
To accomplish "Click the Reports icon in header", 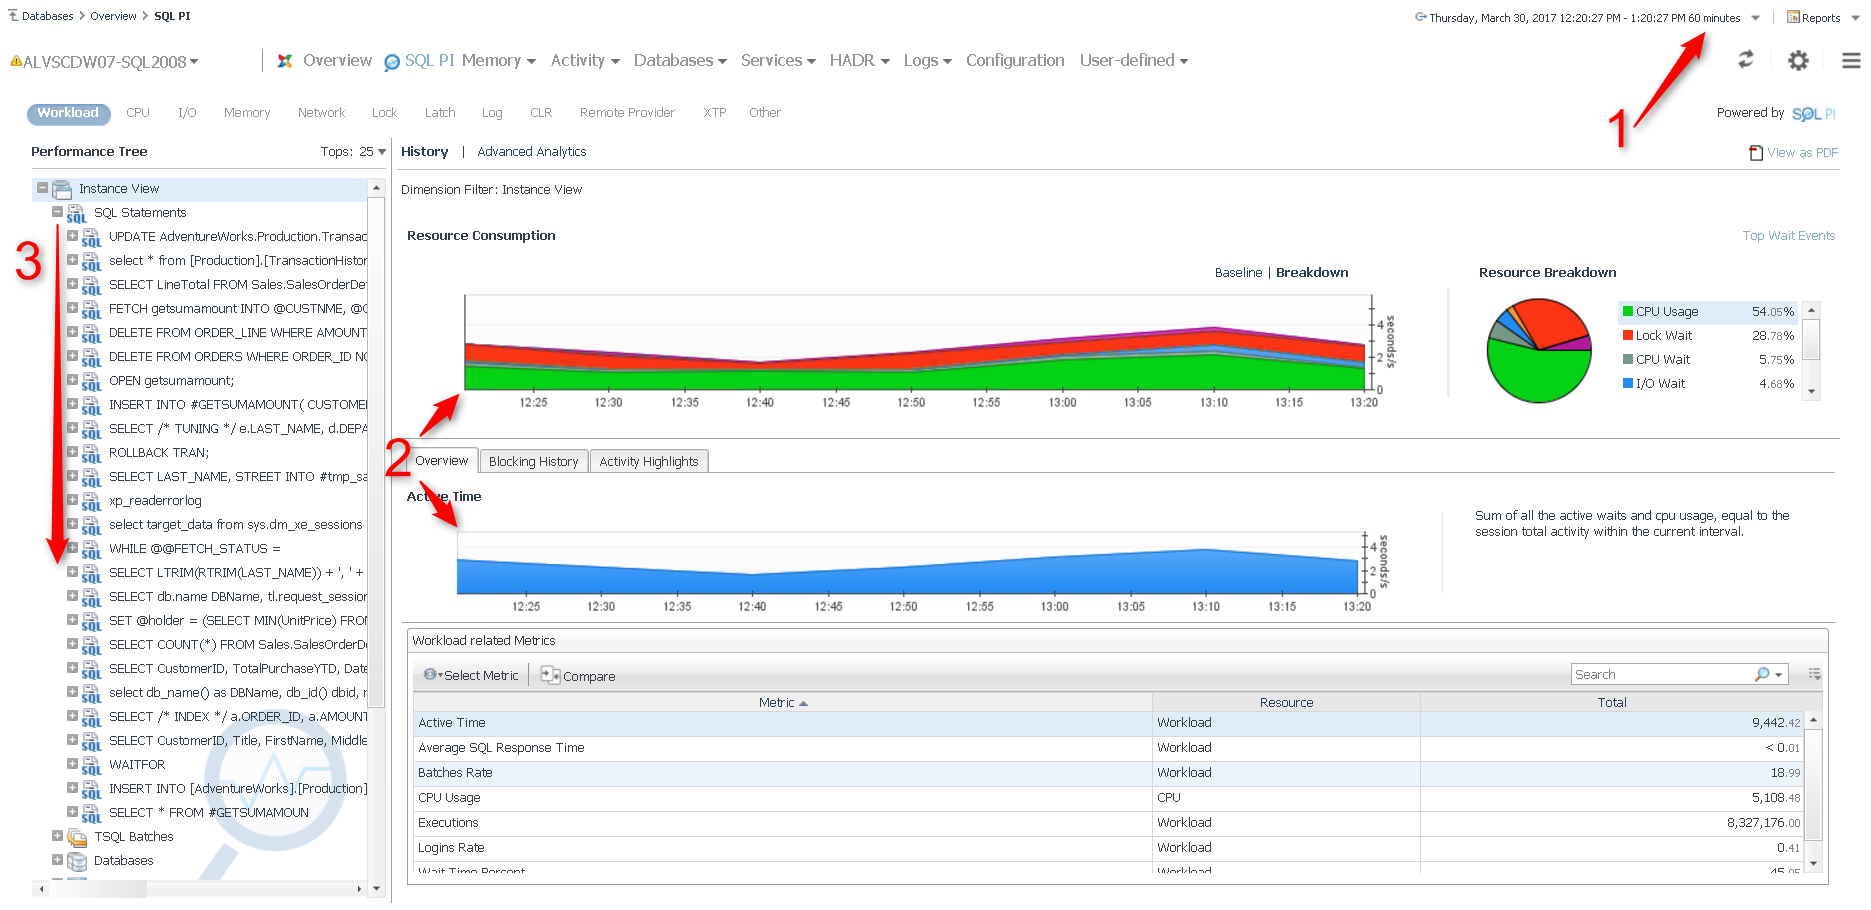I will click(x=1793, y=17).
